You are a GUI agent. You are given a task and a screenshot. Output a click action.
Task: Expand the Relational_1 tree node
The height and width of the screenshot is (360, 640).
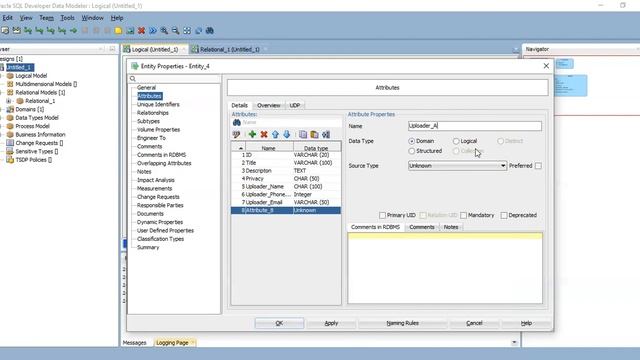pyautogui.click(x=9, y=101)
